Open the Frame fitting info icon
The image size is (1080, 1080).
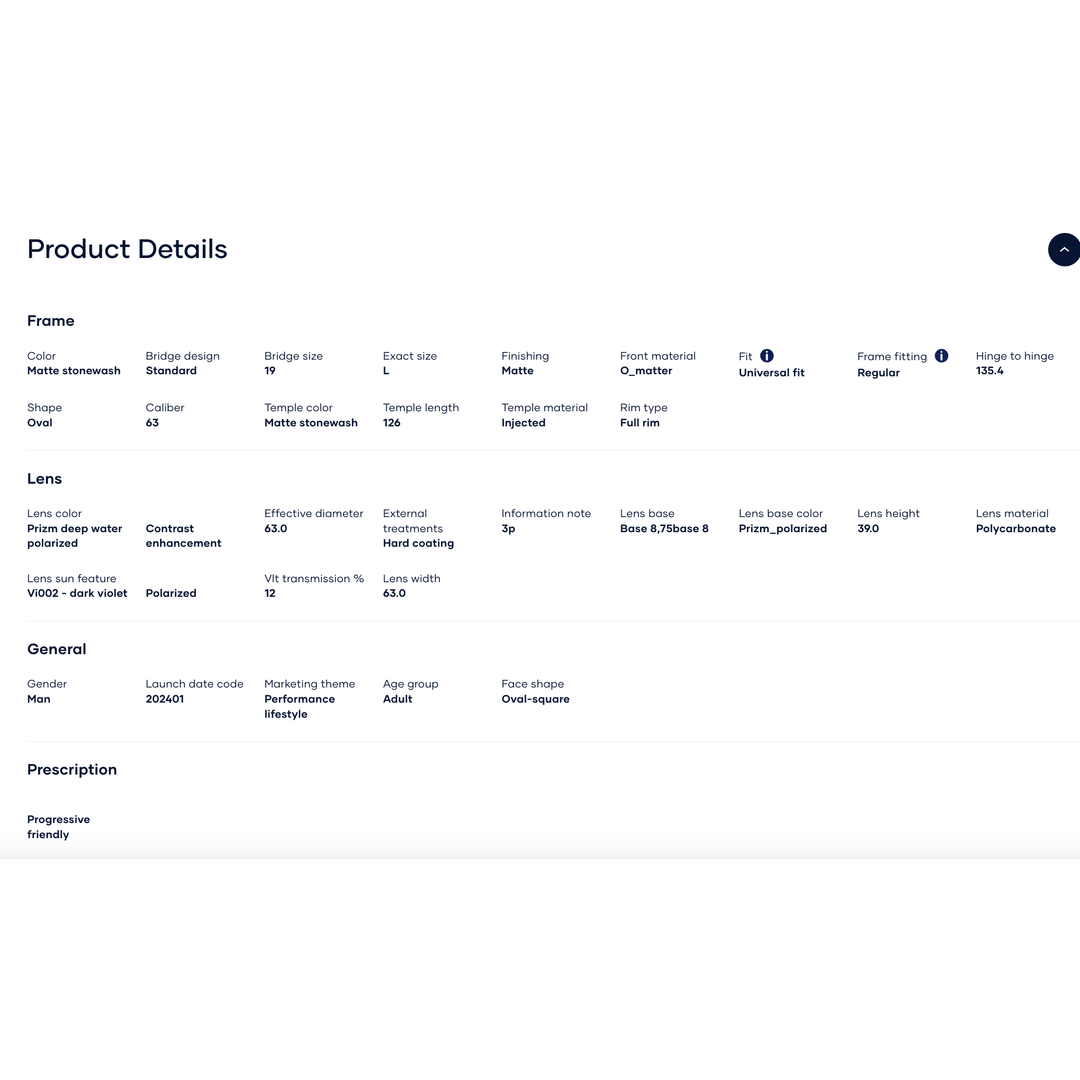pos(941,356)
